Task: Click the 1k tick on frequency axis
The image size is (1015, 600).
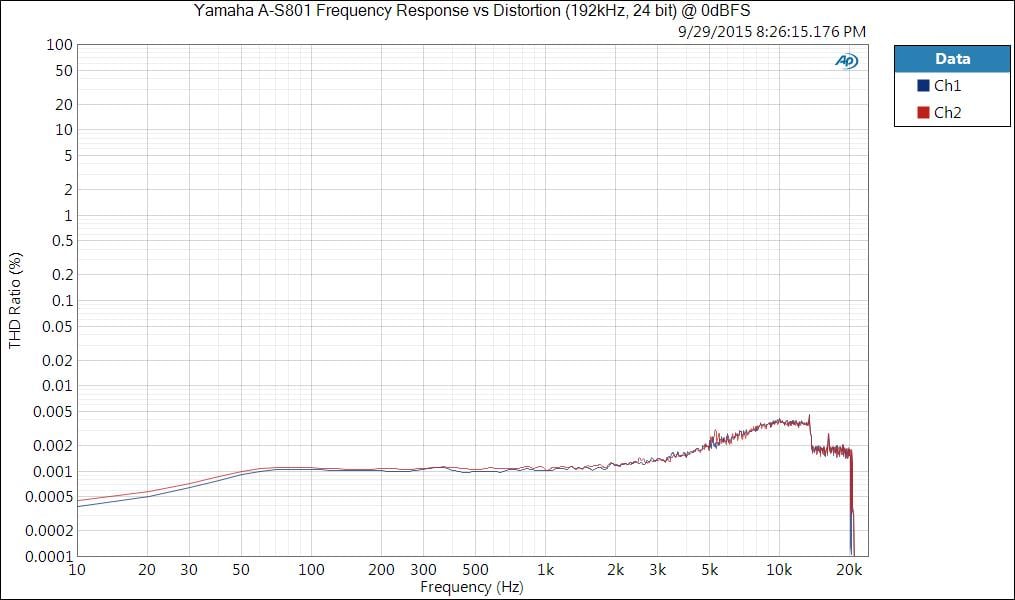Action: (545, 570)
